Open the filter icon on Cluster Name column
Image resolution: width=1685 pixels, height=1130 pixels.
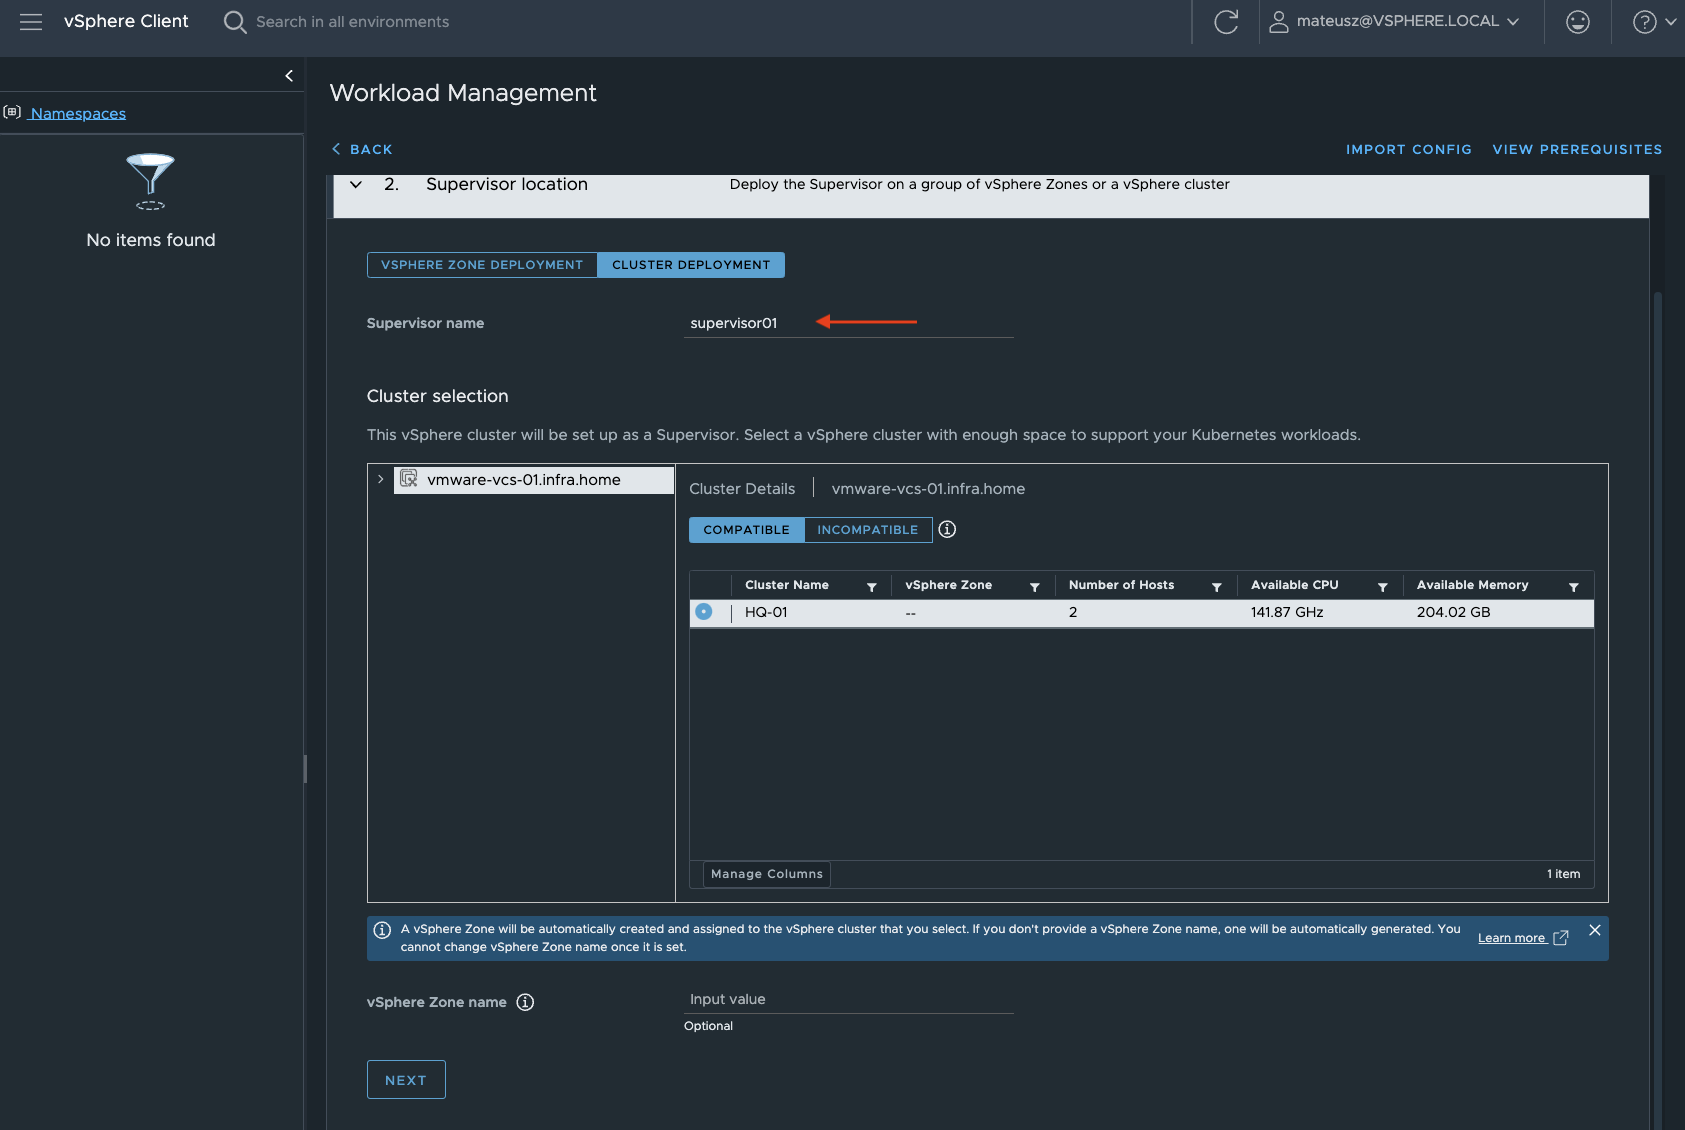coord(871,586)
